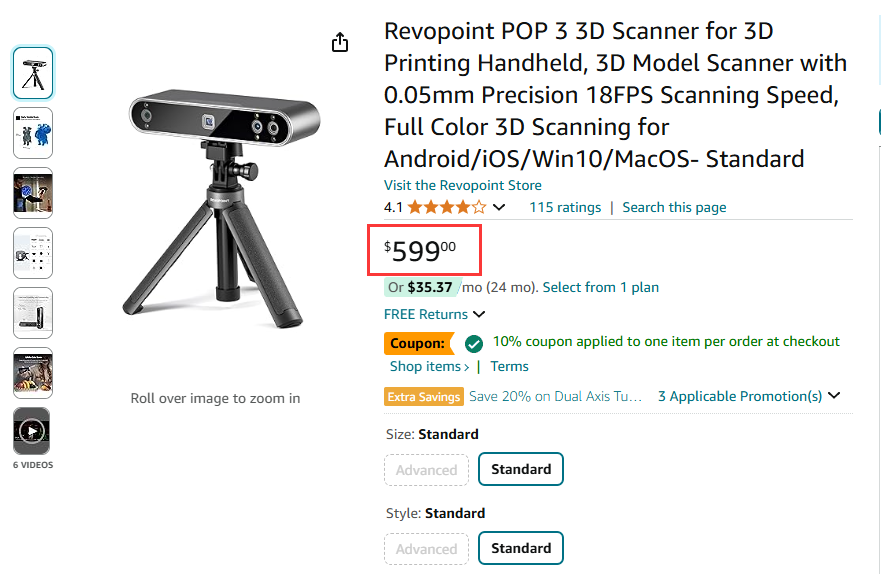Open coupon Shop items link
The height and width of the screenshot is (574, 881).
(429, 366)
